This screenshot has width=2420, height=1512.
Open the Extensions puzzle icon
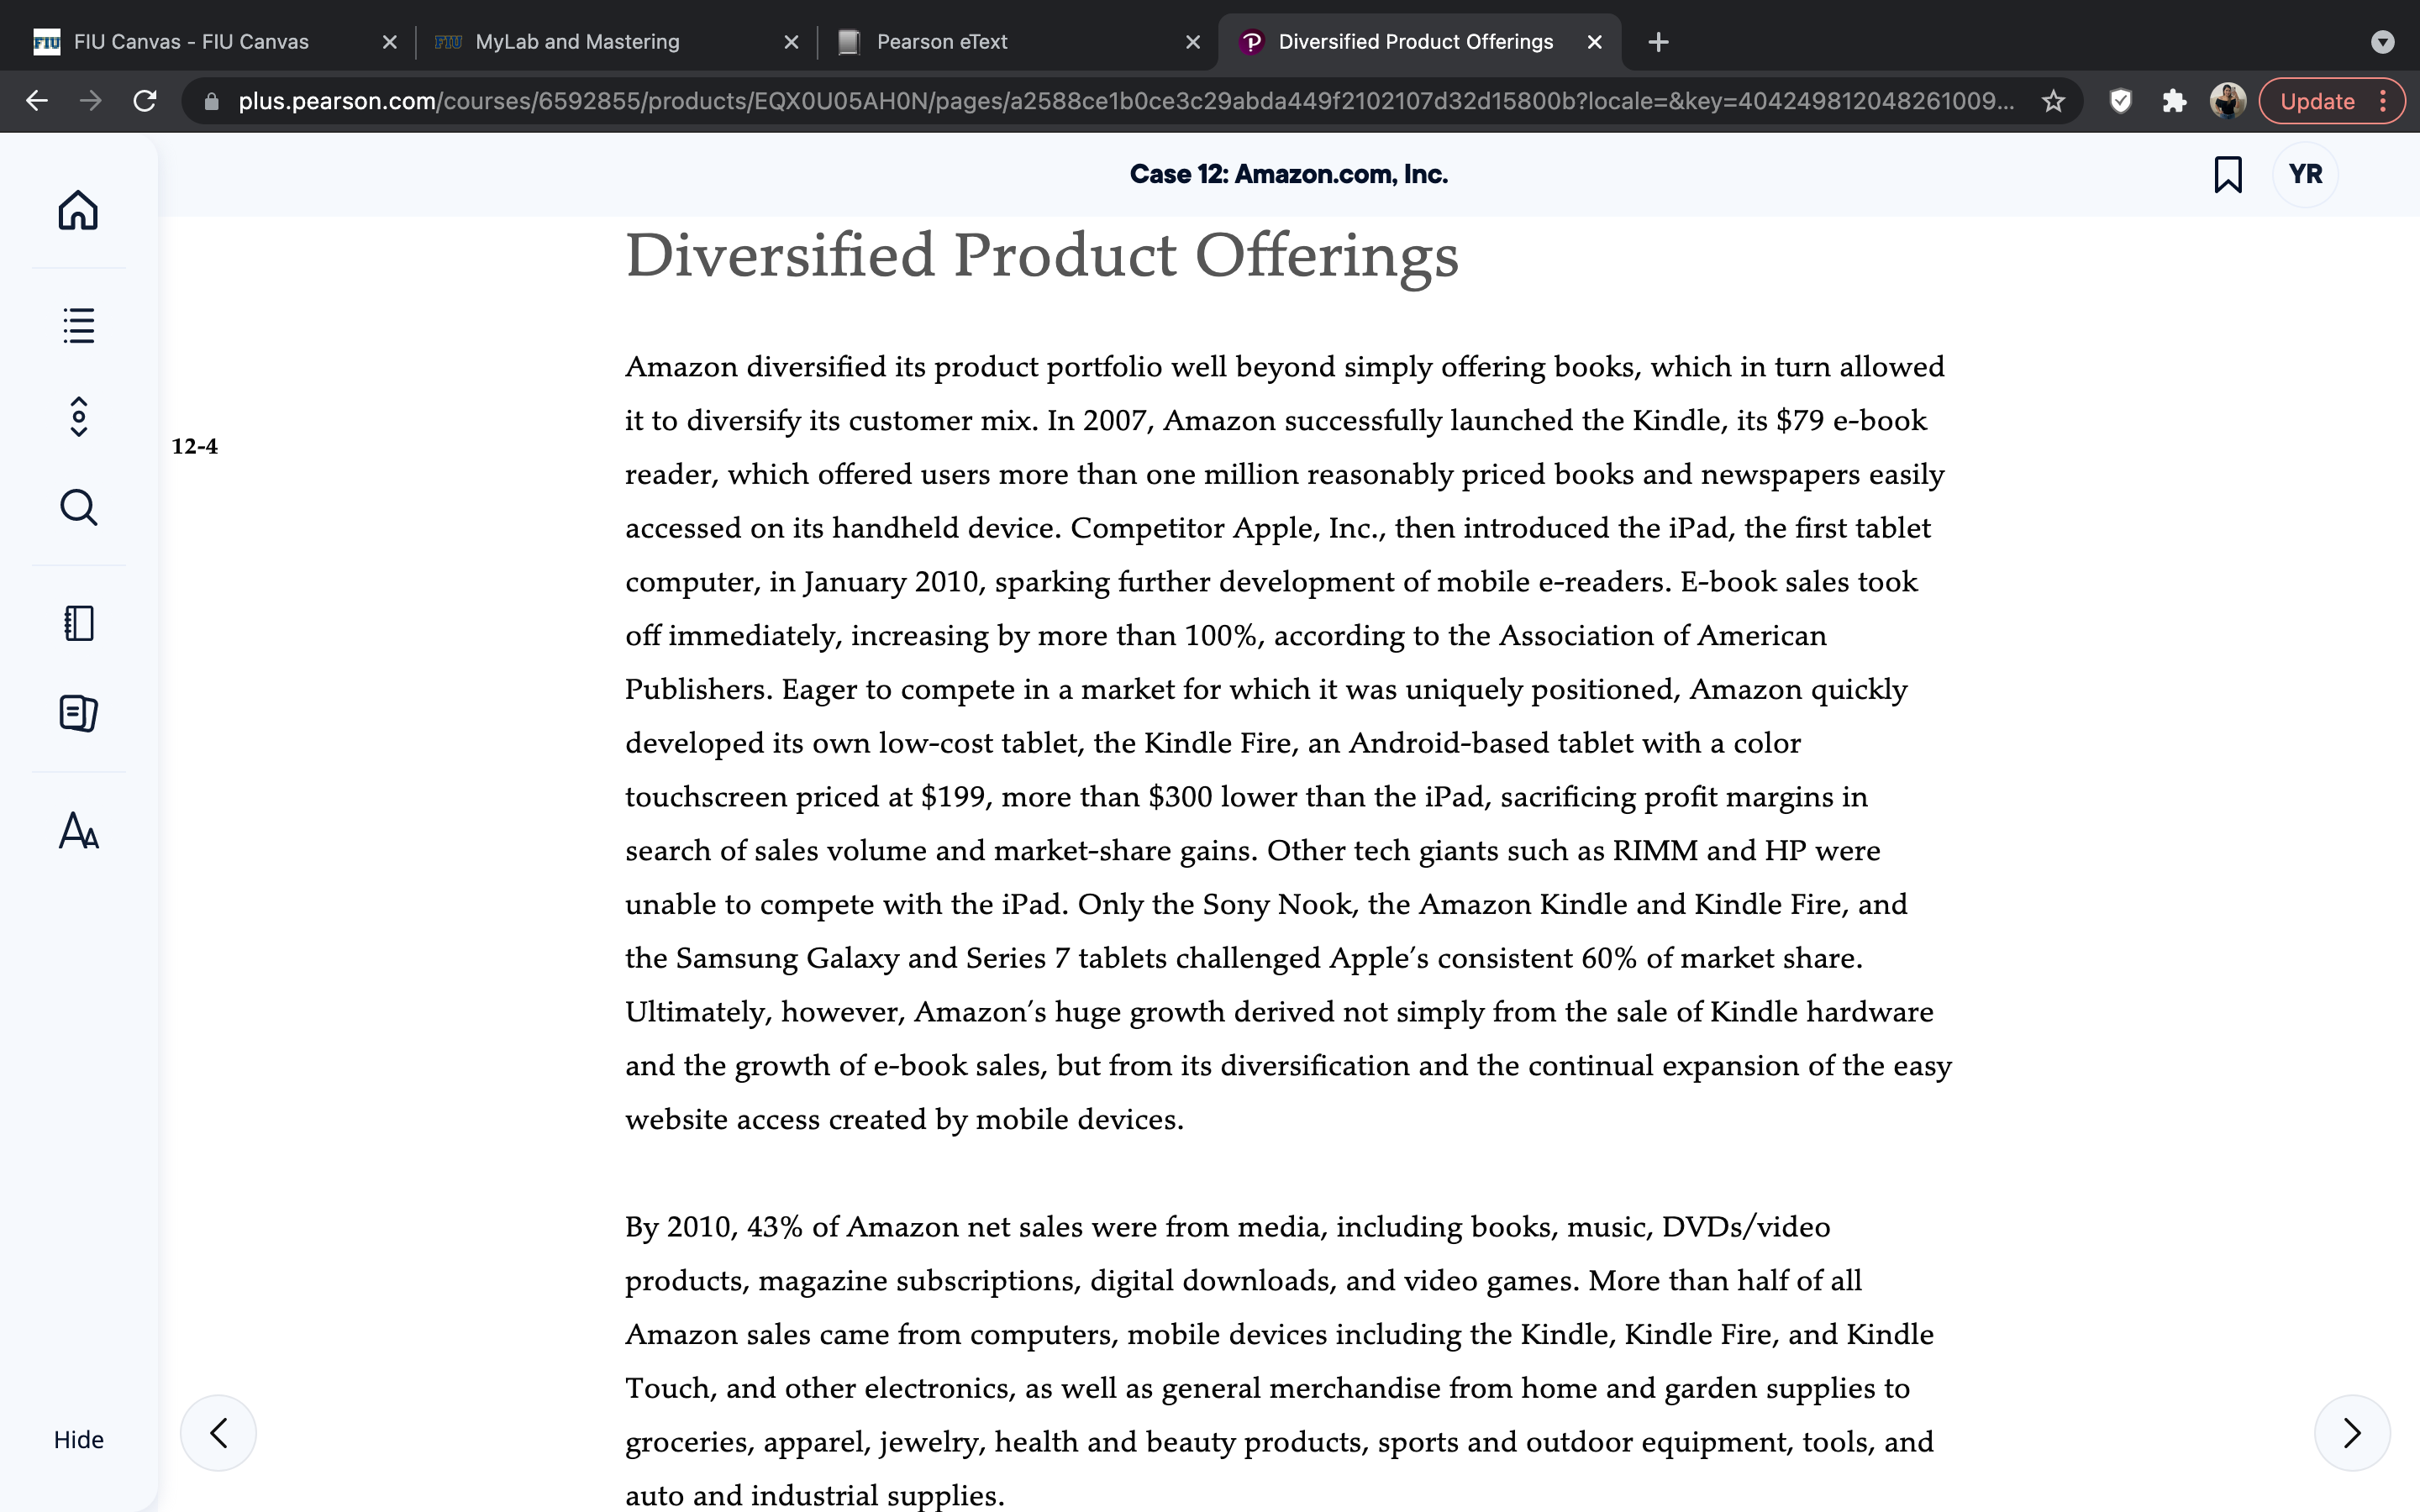pos(2174,101)
